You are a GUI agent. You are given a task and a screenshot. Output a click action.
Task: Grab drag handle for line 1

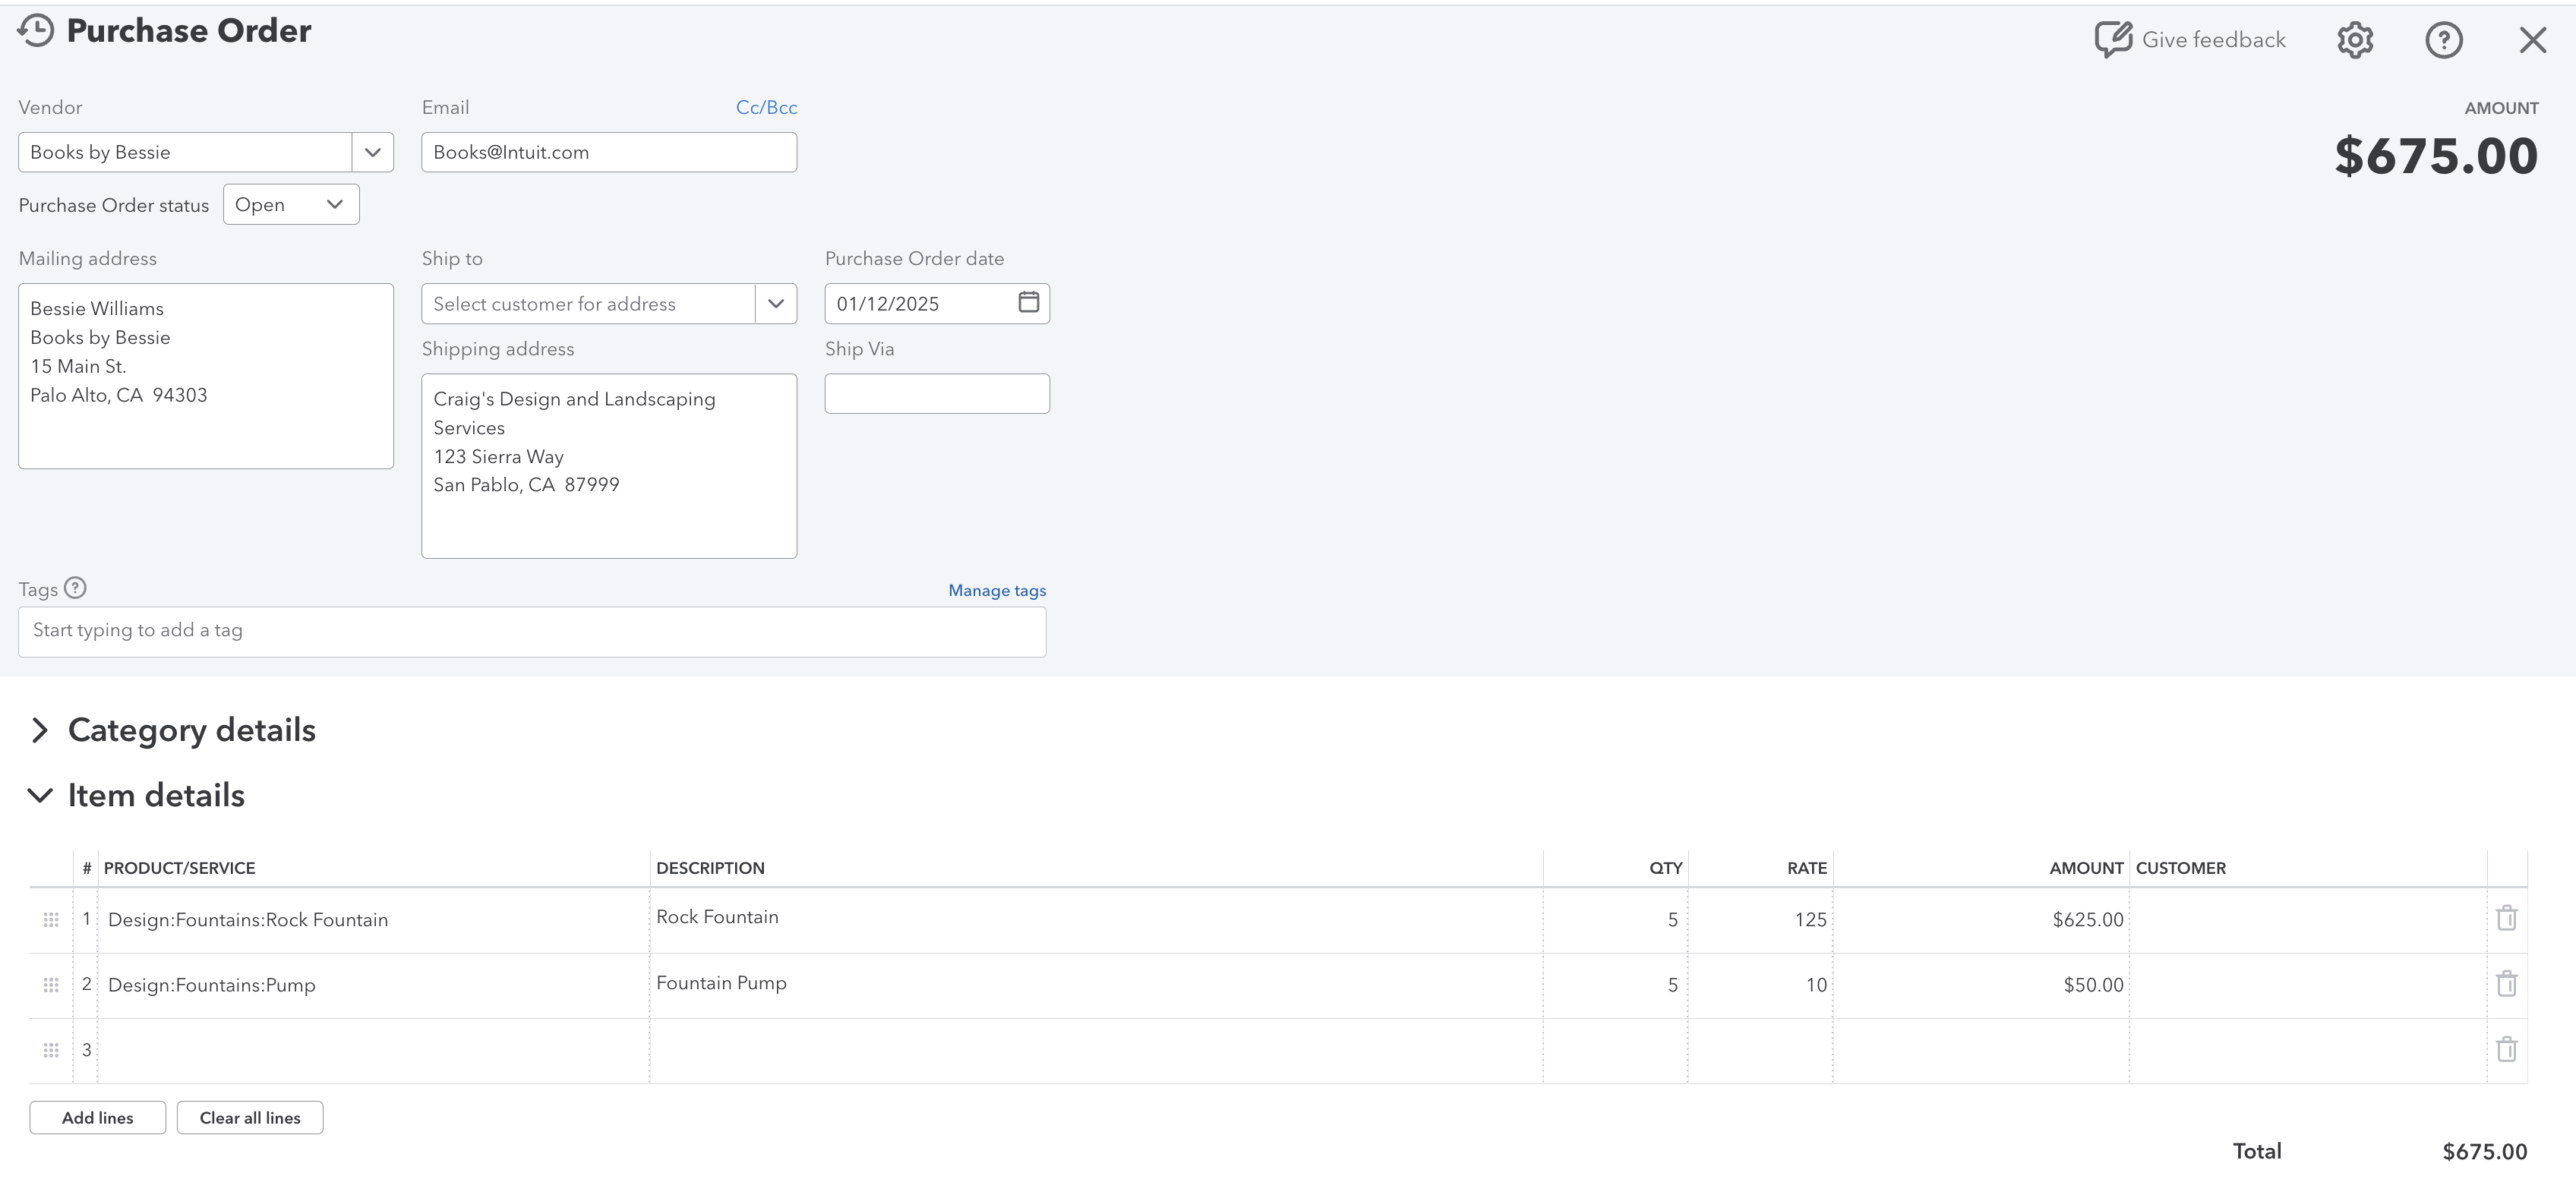tap(51, 920)
